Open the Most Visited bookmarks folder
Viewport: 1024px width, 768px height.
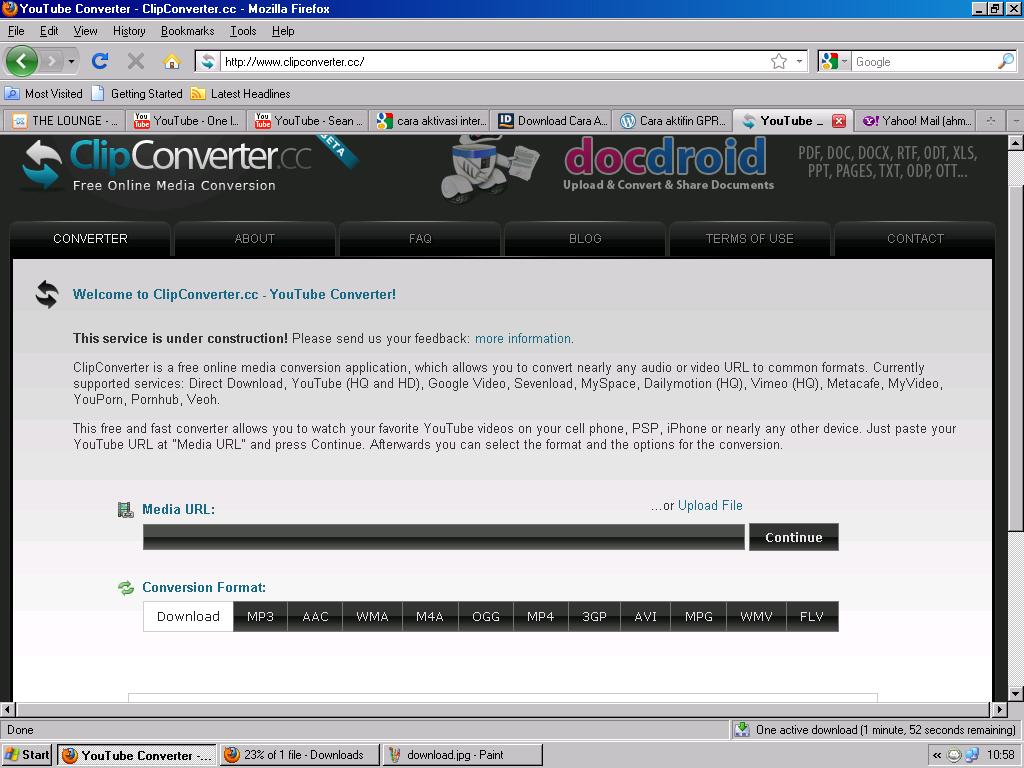pos(44,93)
